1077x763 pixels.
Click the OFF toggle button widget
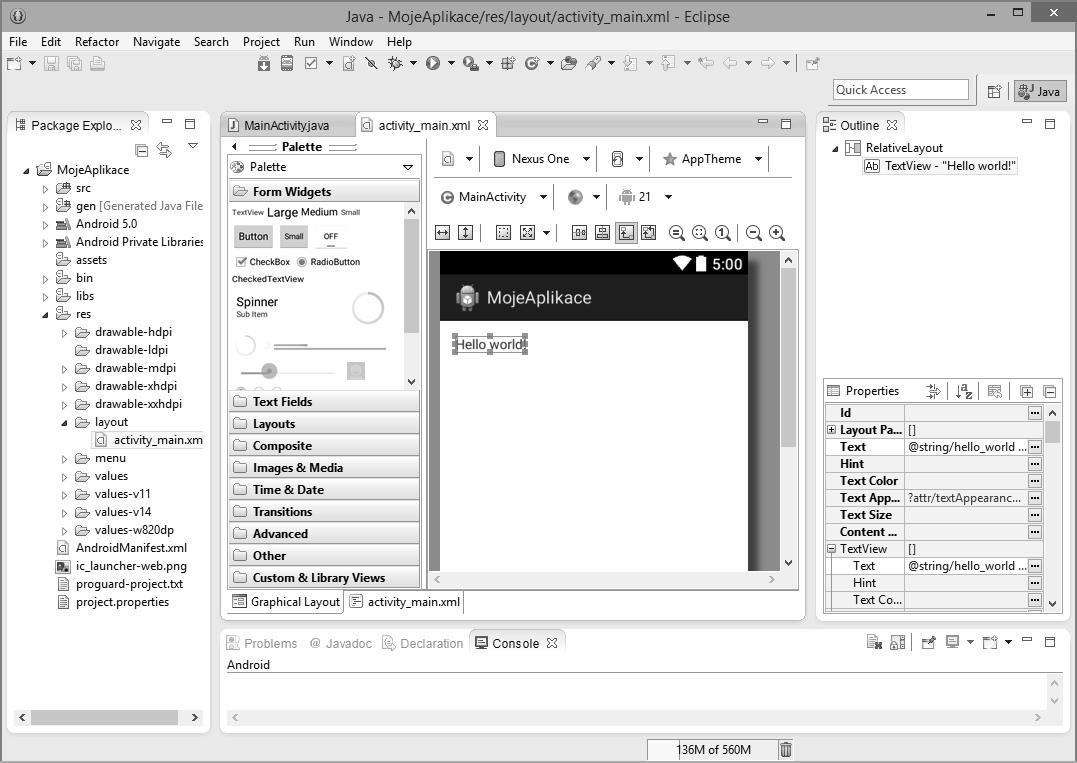click(x=330, y=237)
